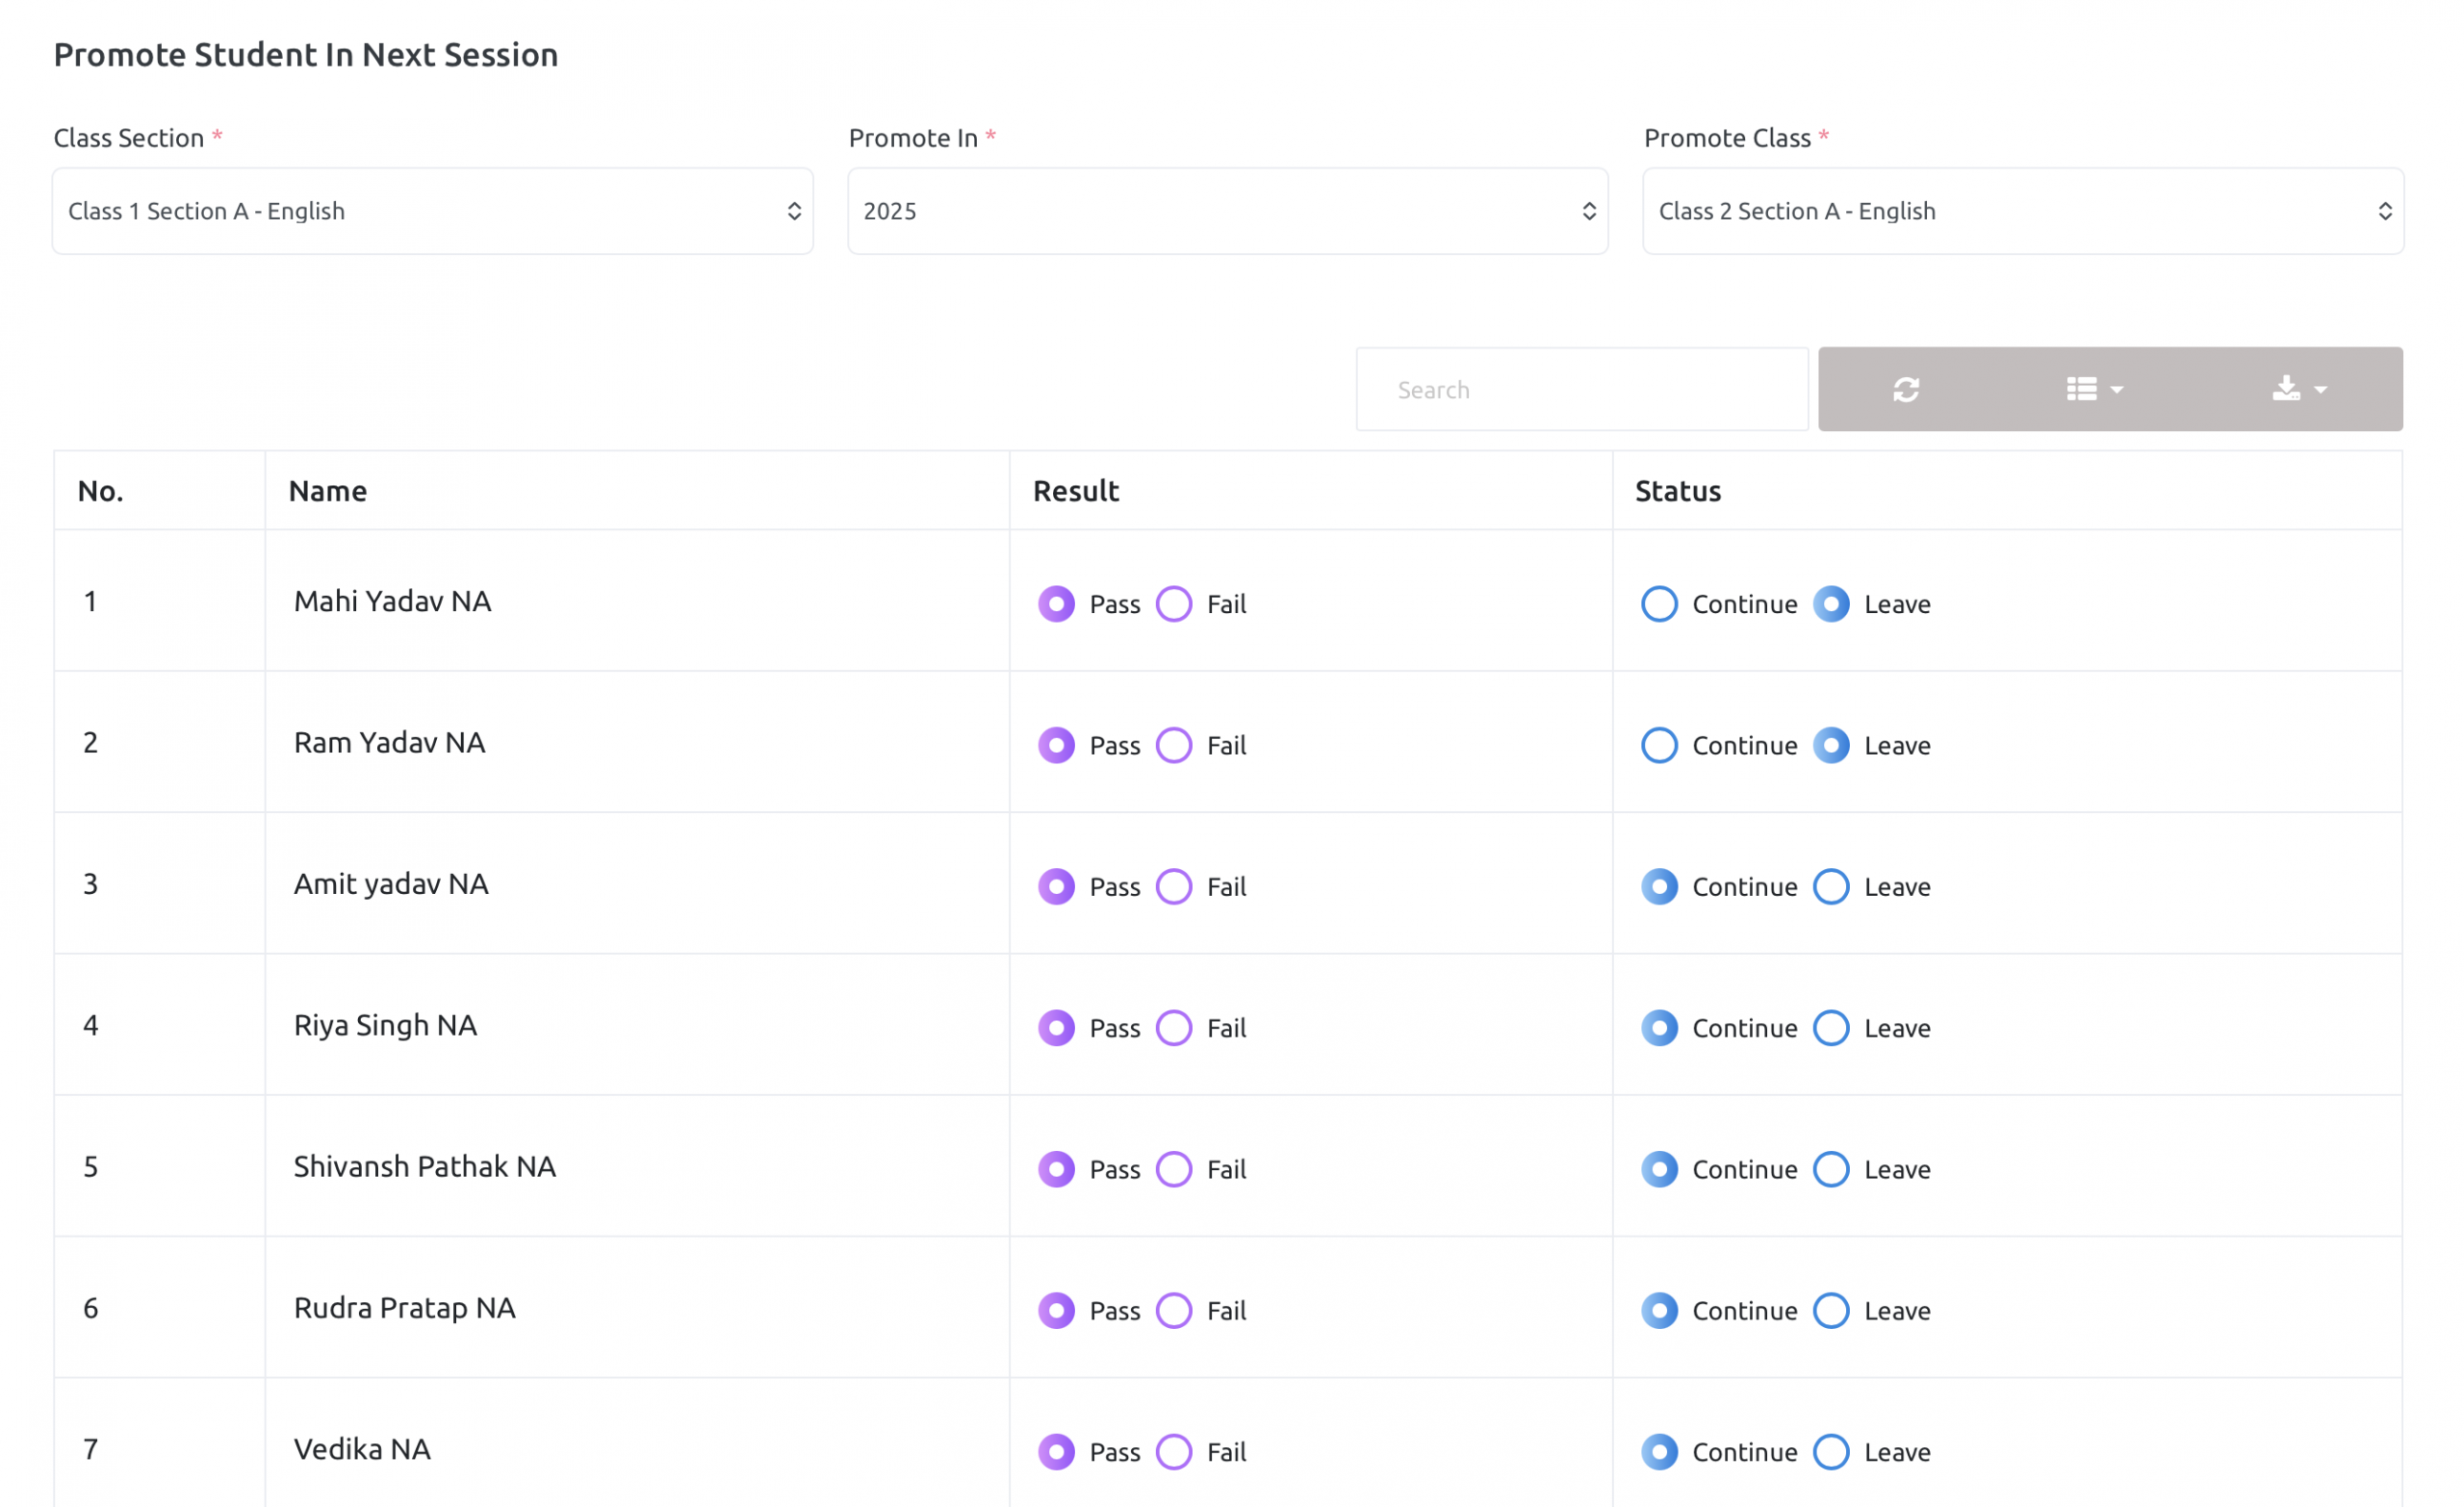Image resolution: width=2464 pixels, height=1507 pixels.
Task: Expand the Promote Class dropdown
Action: click(x=2022, y=211)
